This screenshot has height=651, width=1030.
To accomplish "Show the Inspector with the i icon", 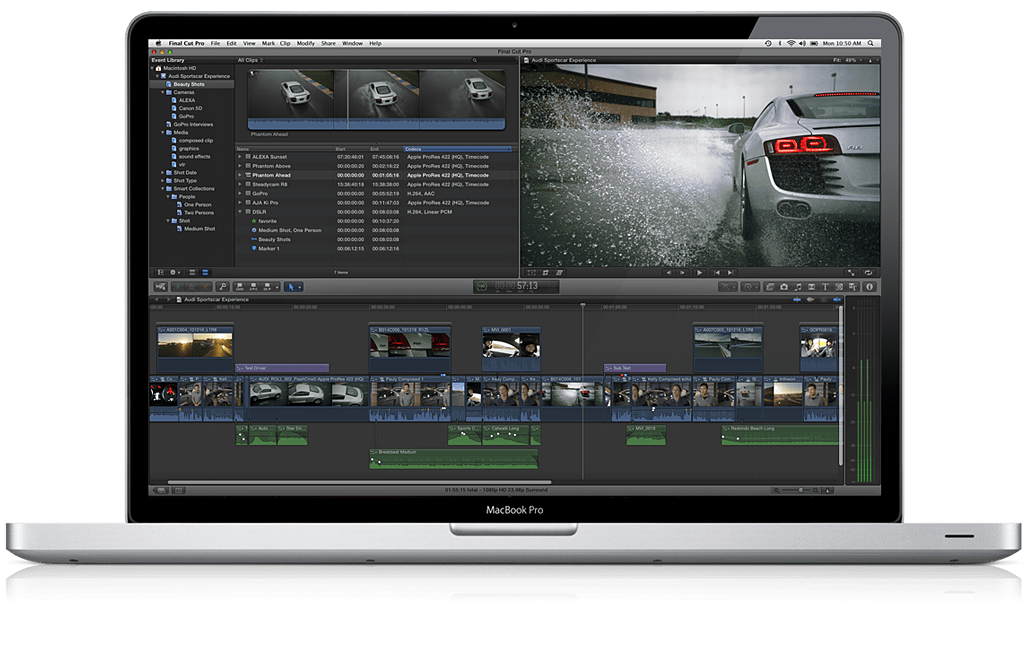I will pyautogui.click(x=870, y=287).
